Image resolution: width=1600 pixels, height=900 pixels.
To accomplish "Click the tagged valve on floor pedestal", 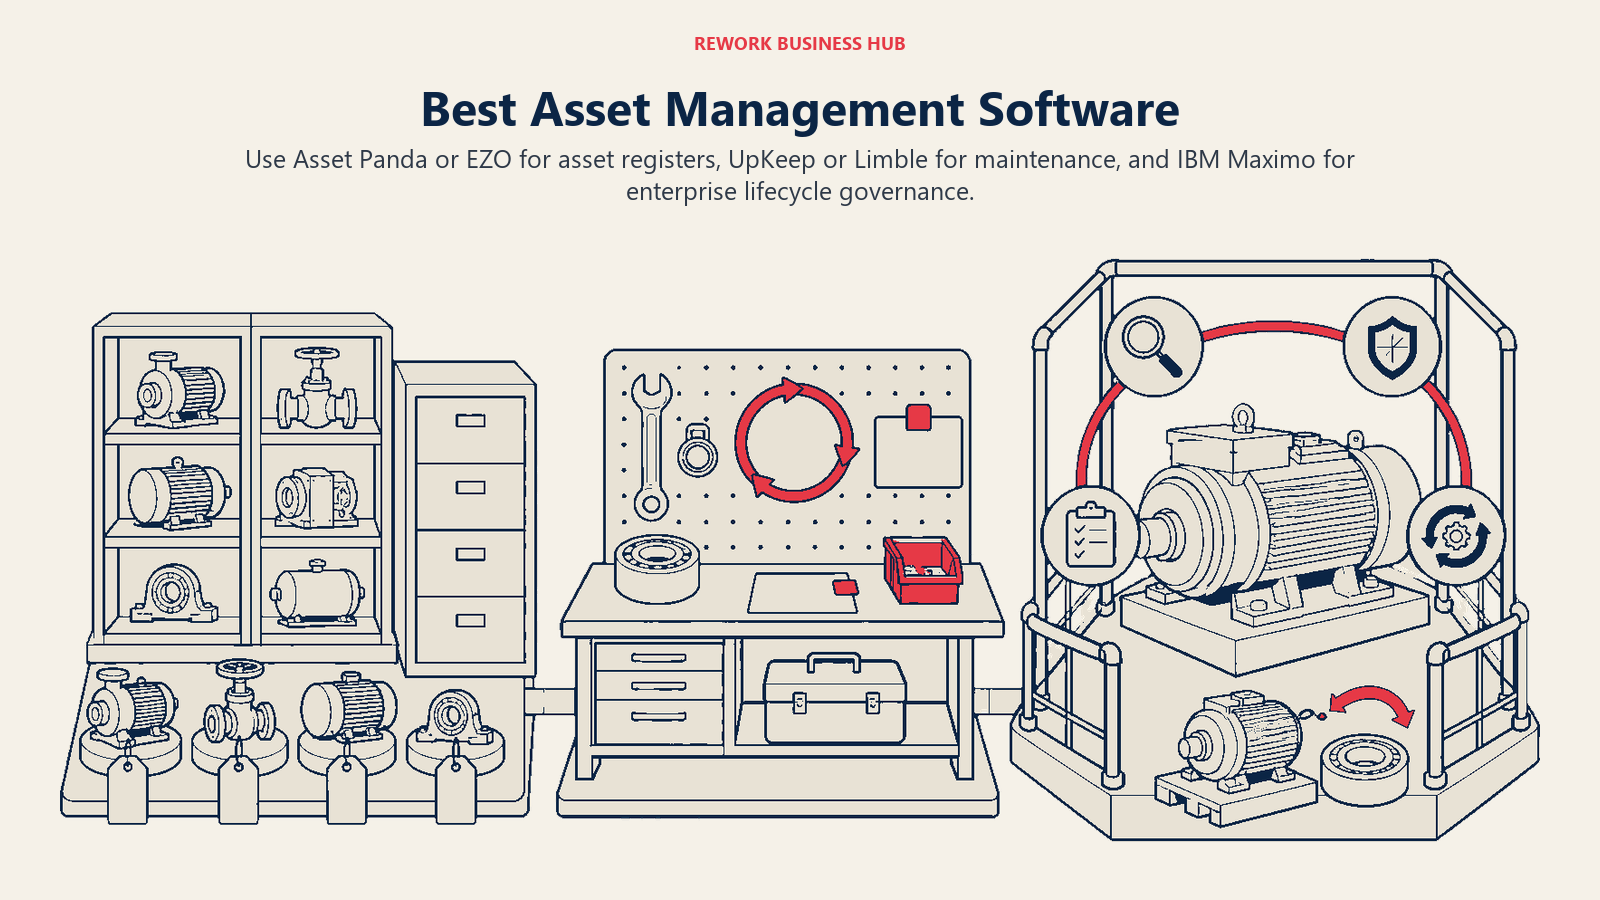I will (x=239, y=703).
